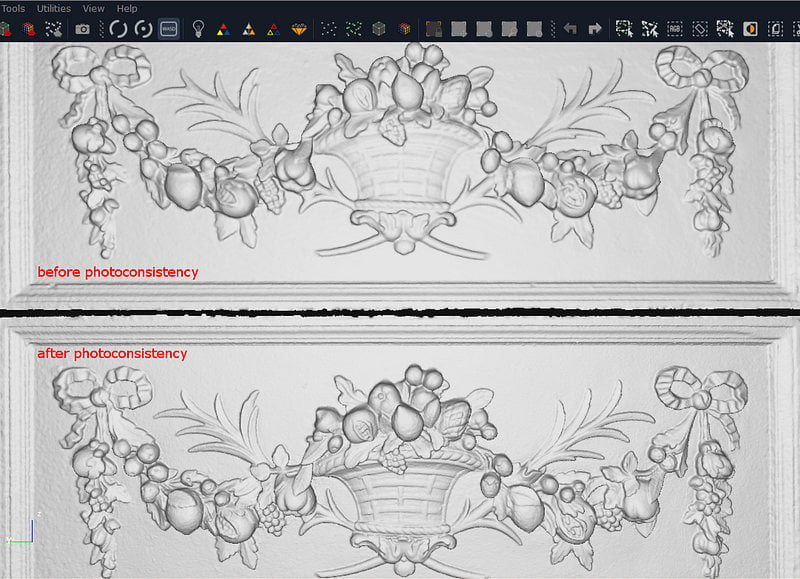Open the Tools menu

tap(13, 8)
